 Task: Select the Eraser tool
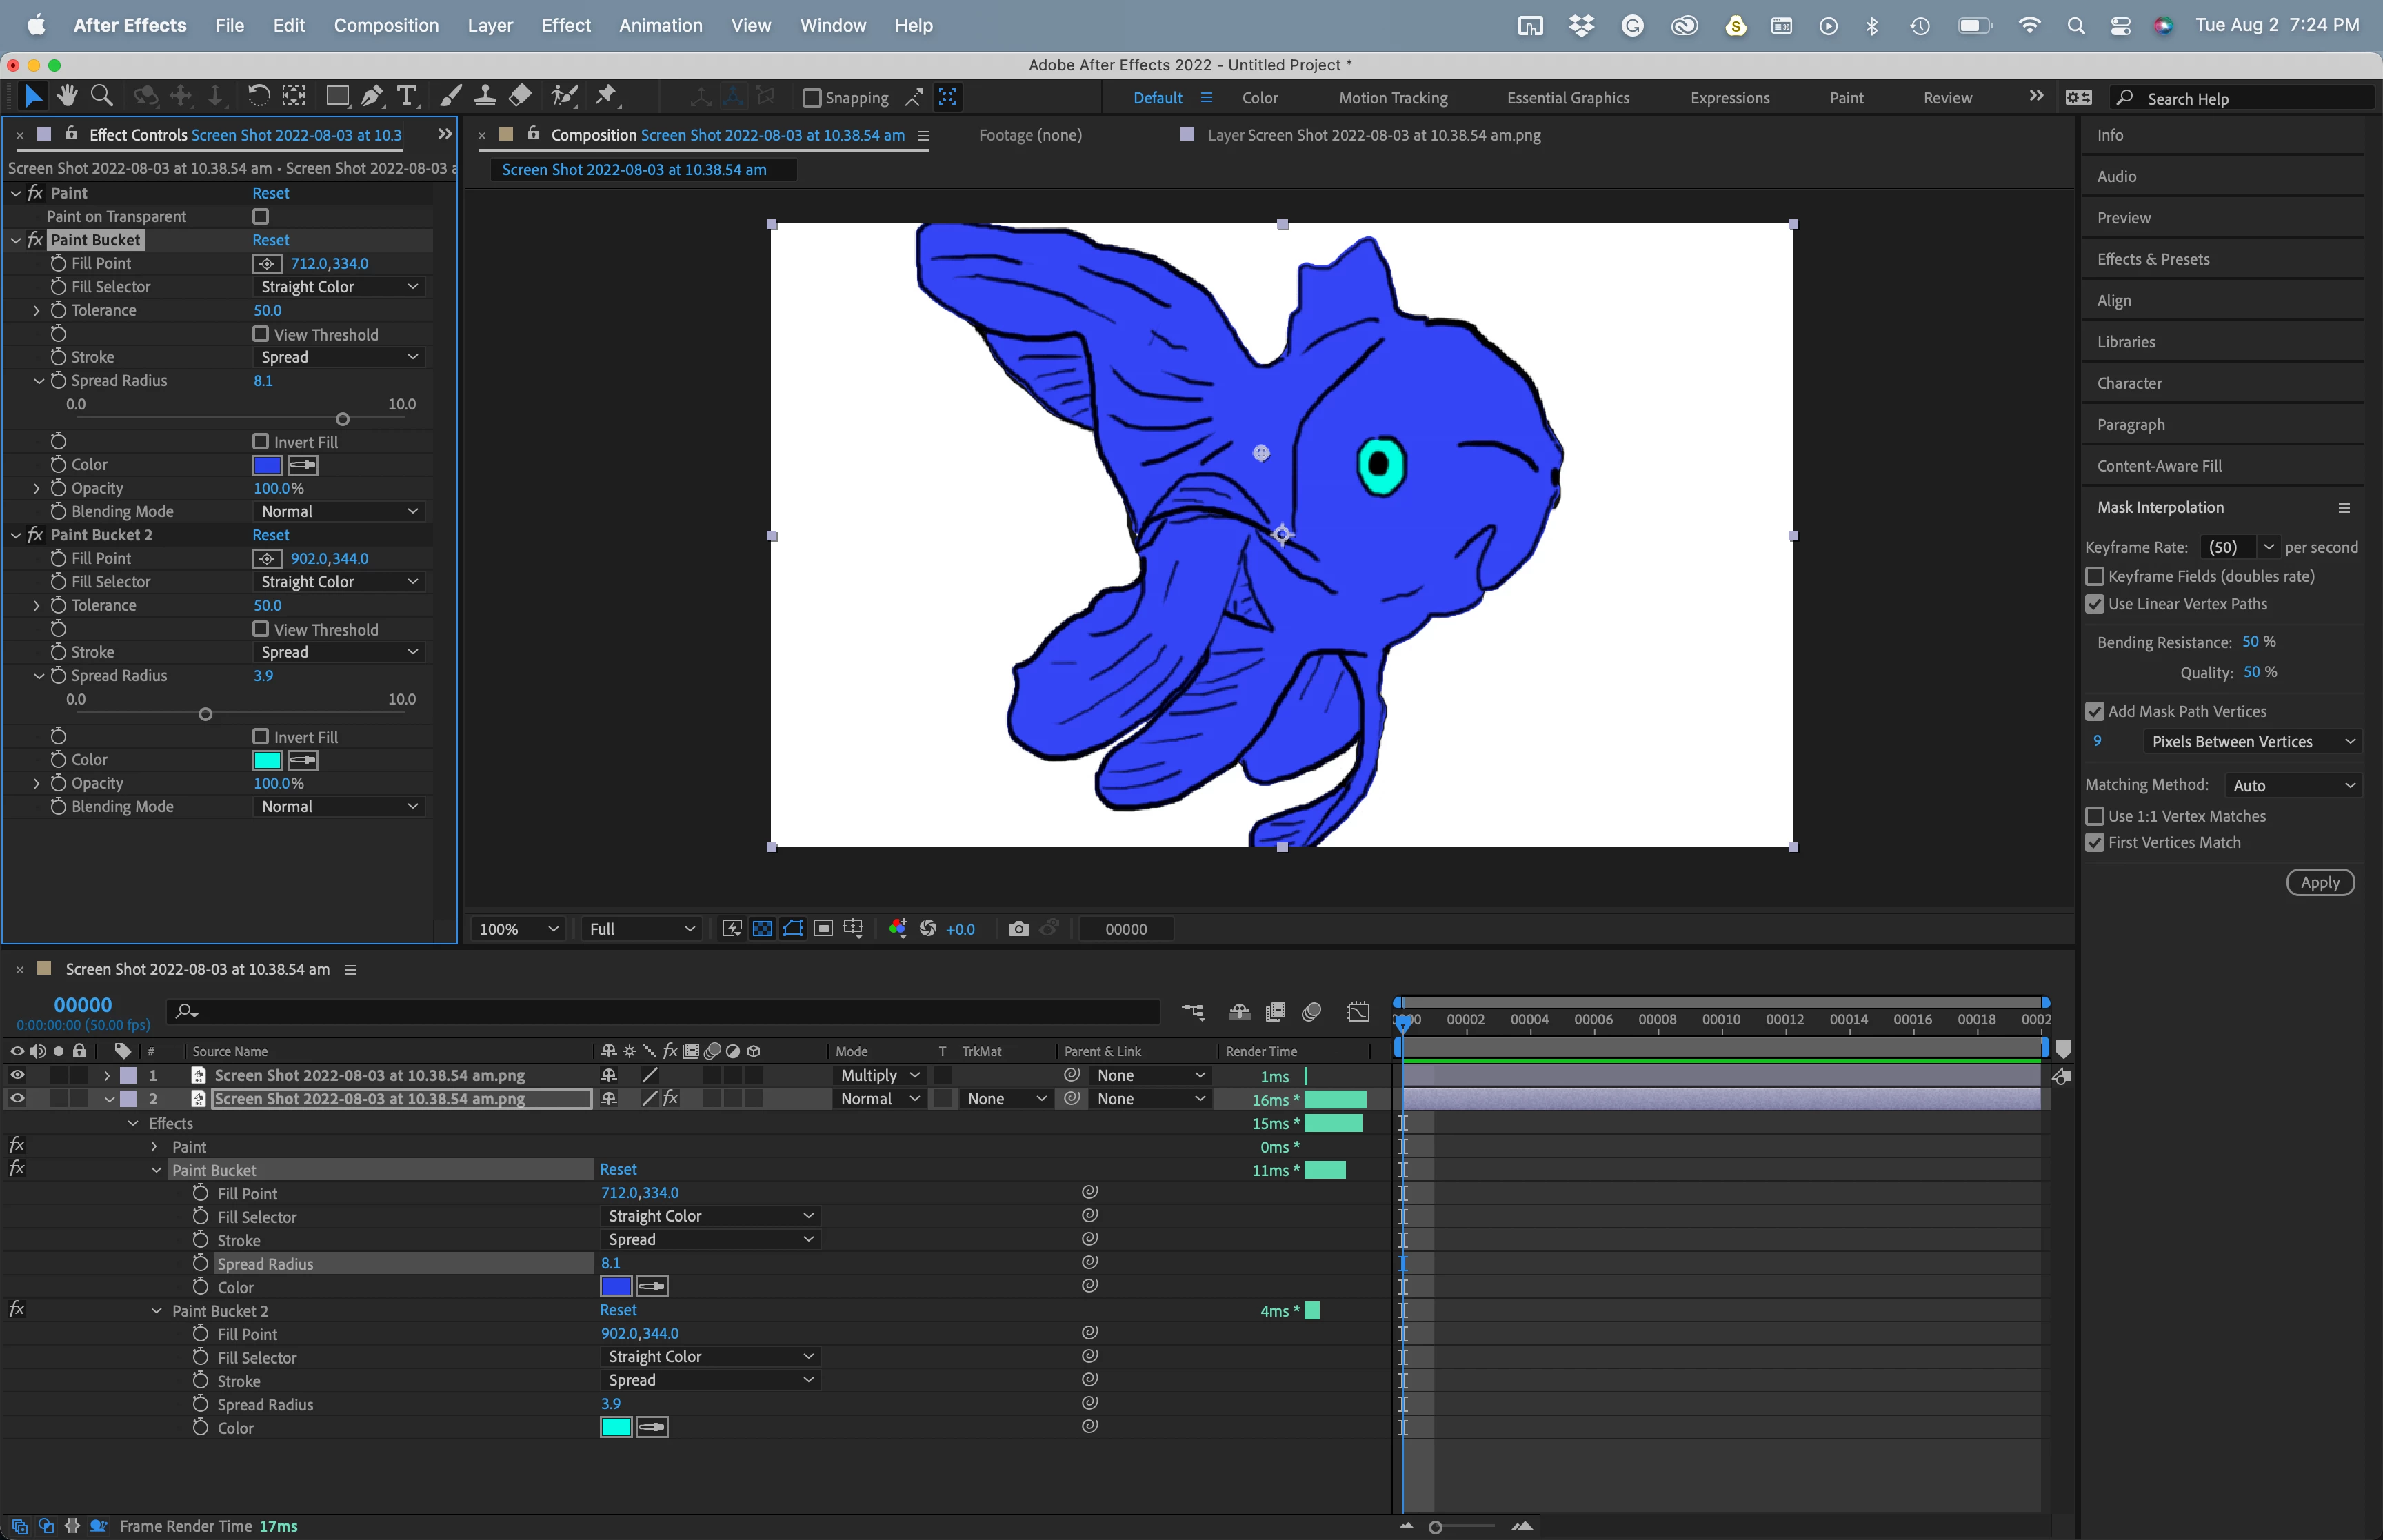tap(520, 96)
